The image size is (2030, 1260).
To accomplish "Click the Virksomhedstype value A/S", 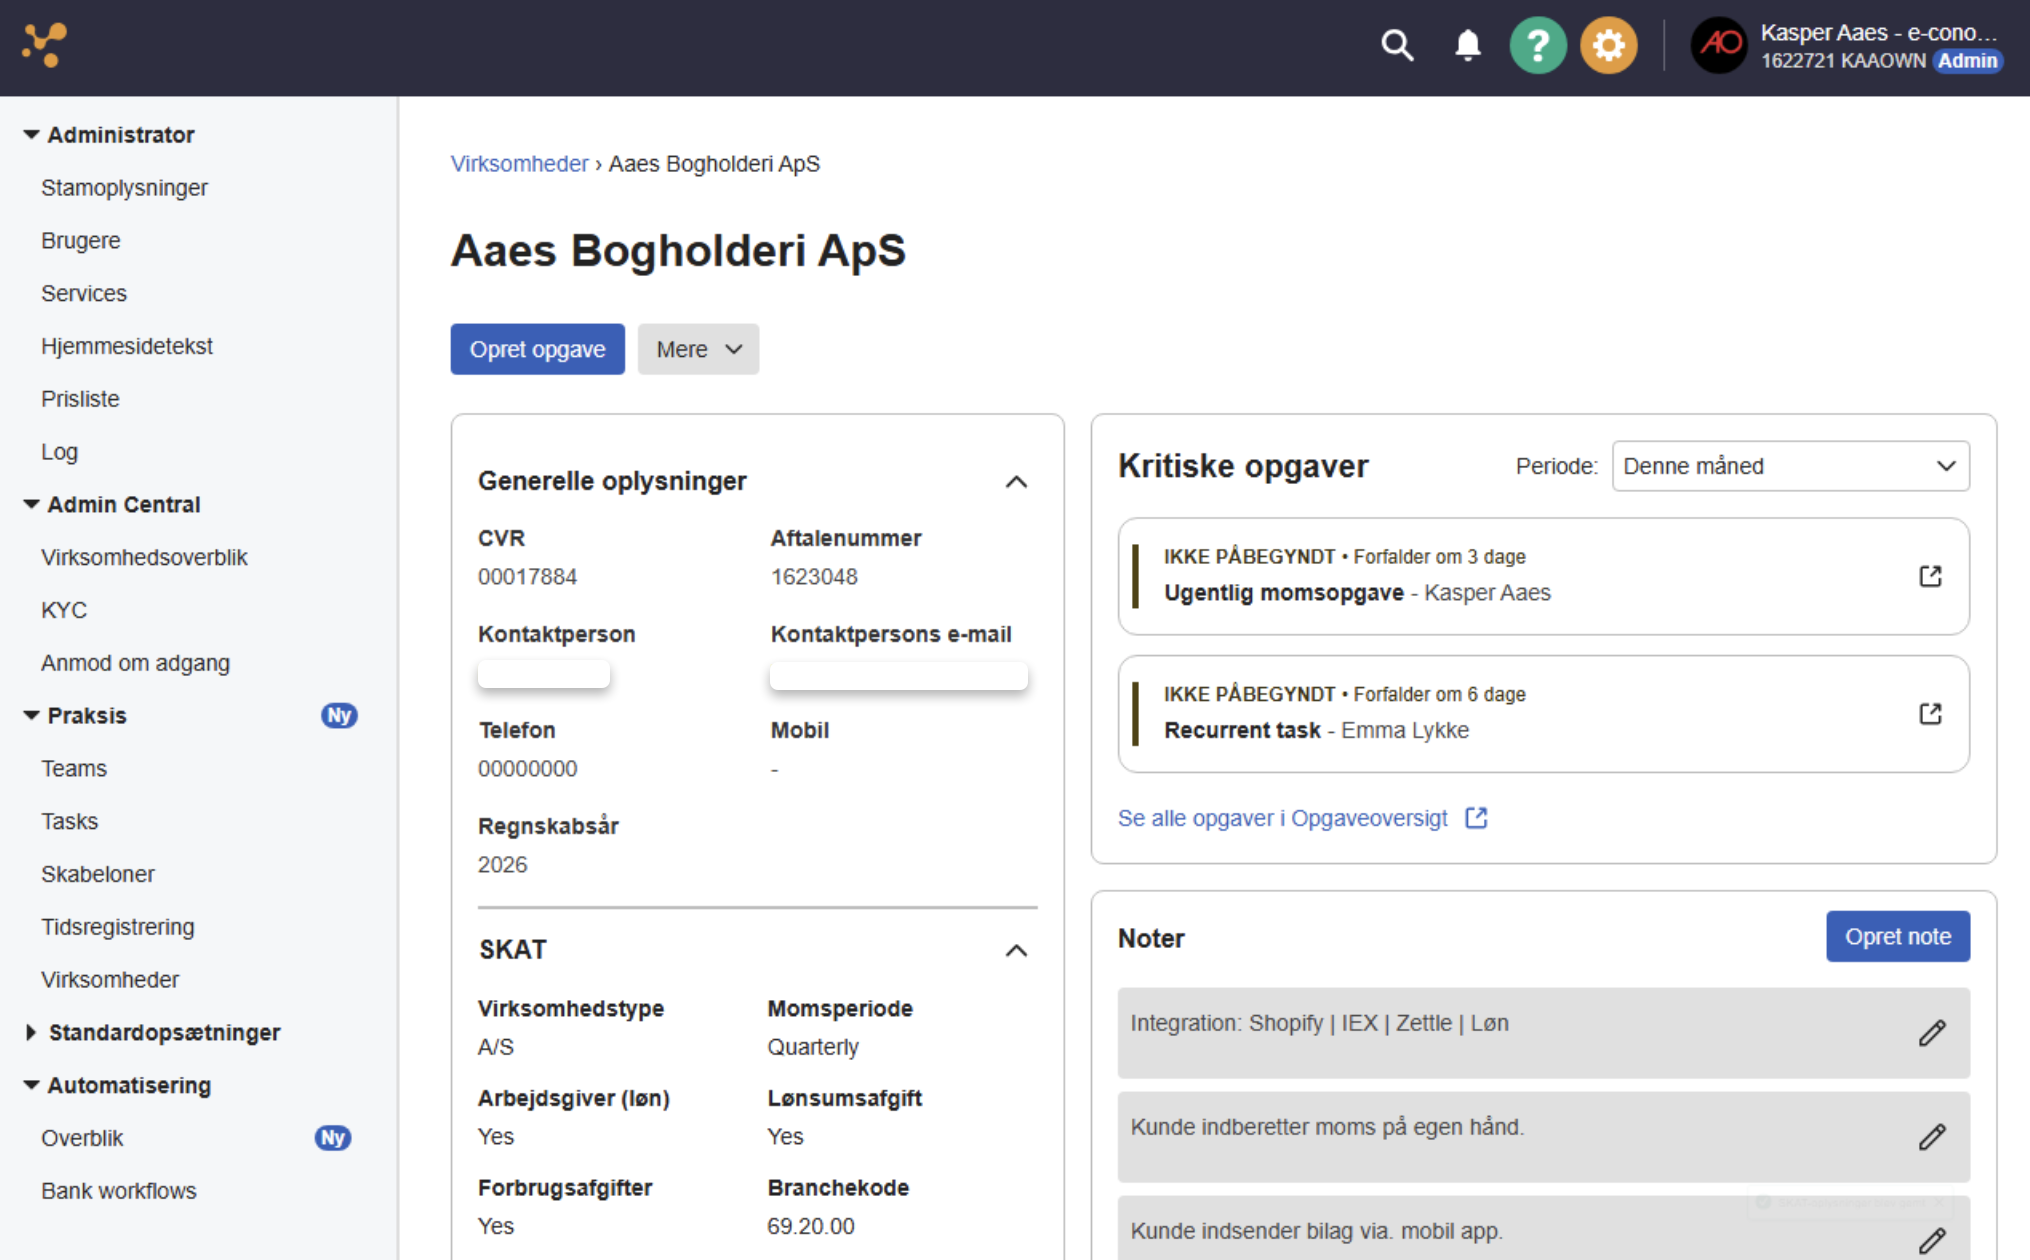I will point(496,1047).
